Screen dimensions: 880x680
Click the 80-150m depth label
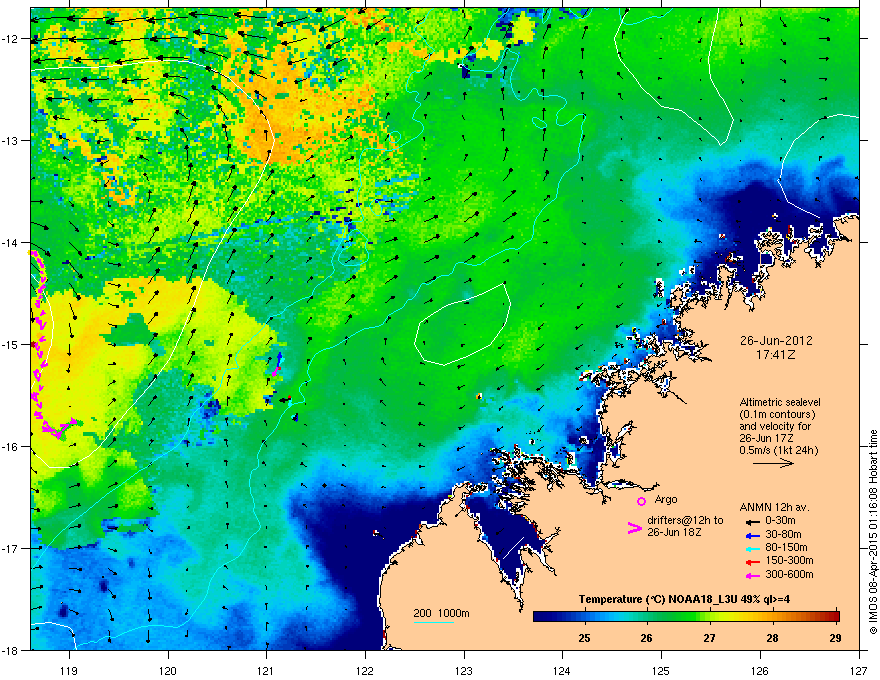[x=786, y=547]
